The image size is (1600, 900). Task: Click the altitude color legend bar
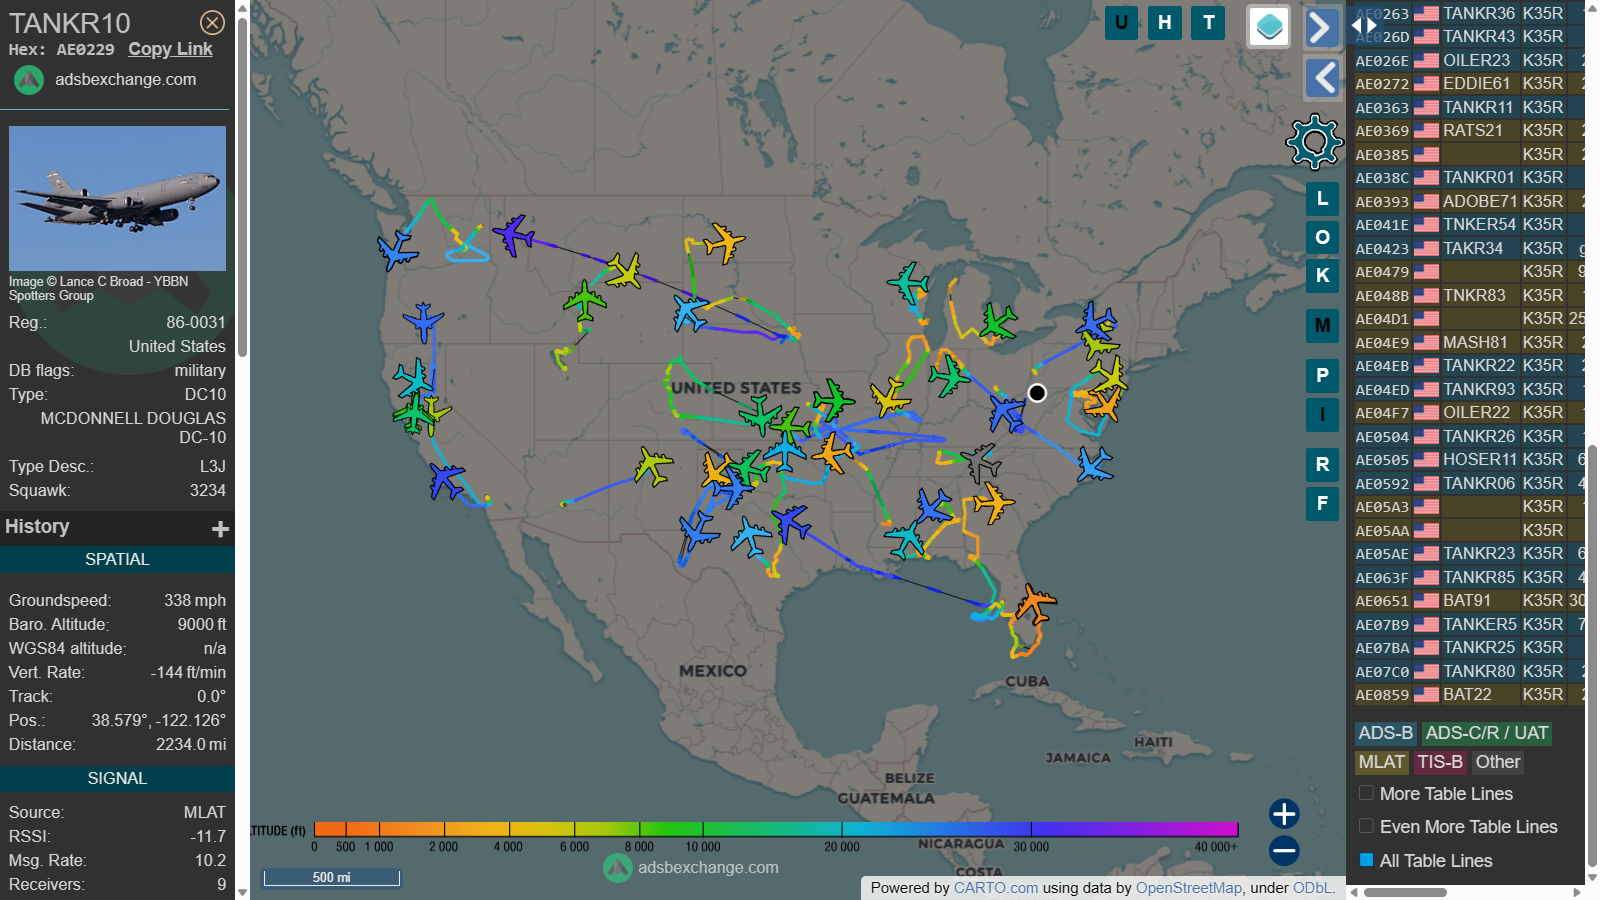click(776, 829)
